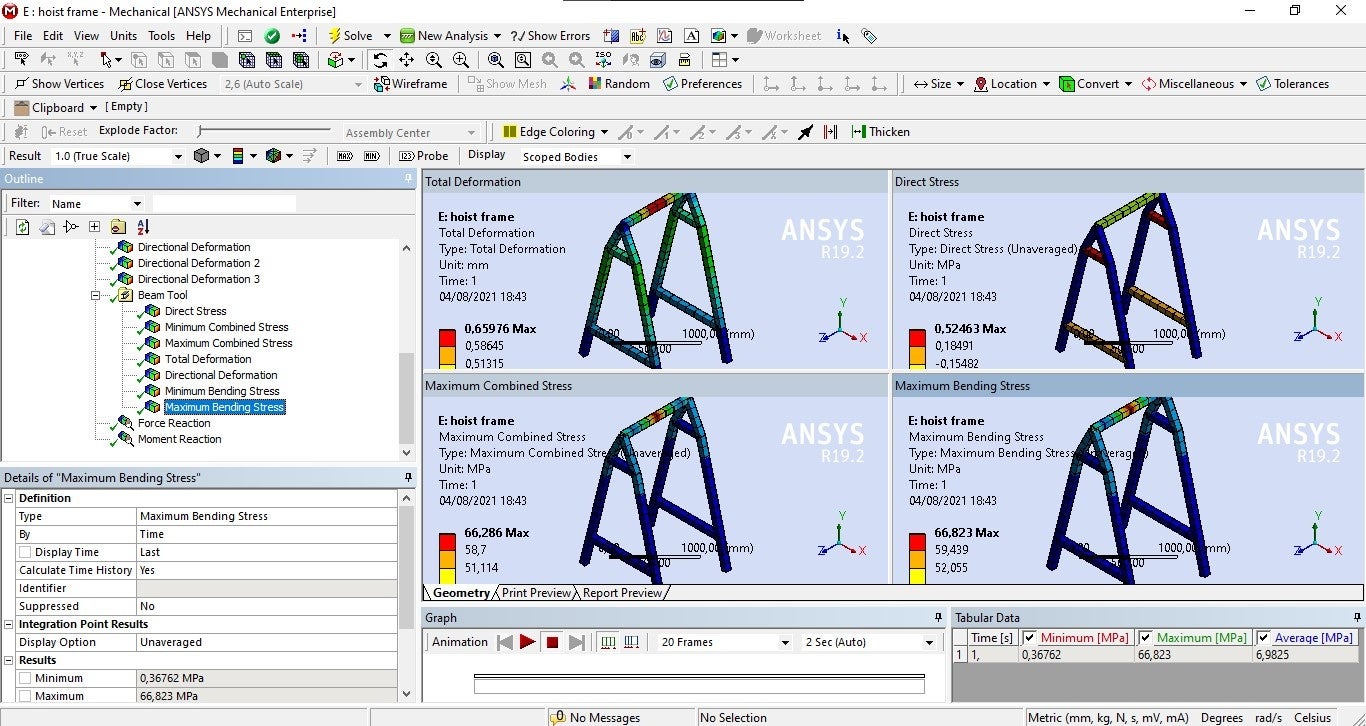Open the Units menu
1366x726 pixels.
click(124, 36)
